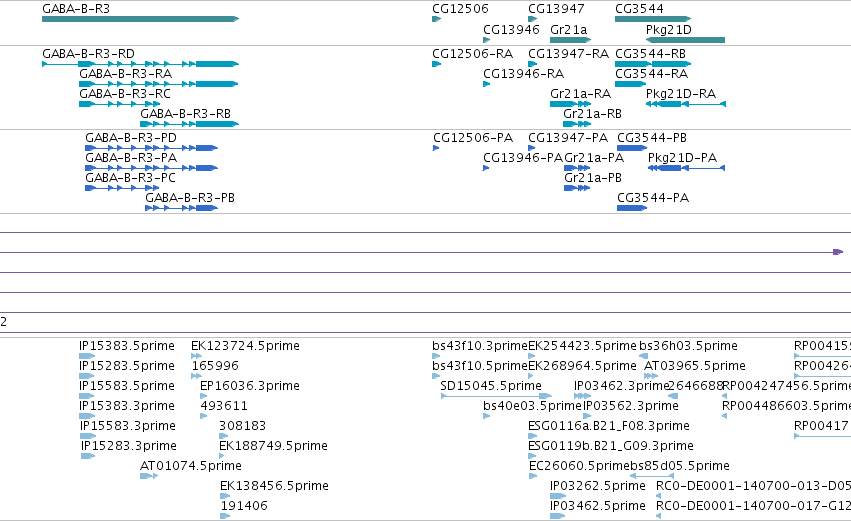Click the EK138456.5prime feature label
Viewport: 851px width, 521px height.
tap(275, 486)
